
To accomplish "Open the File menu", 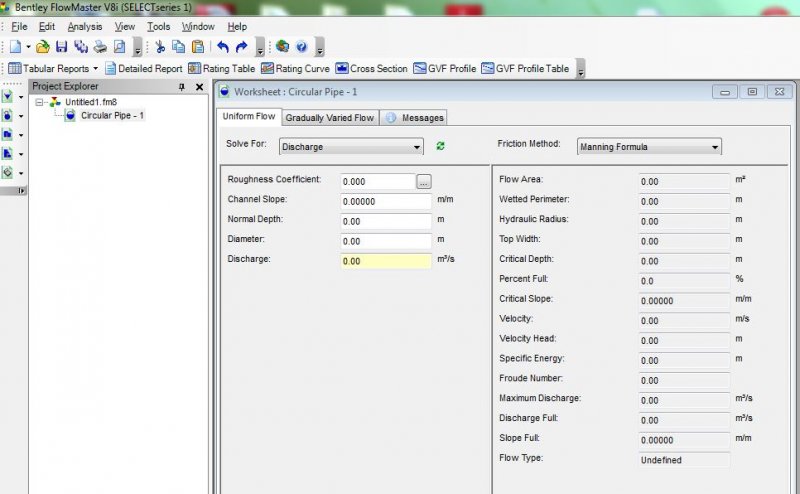I will [x=19, y=27].
